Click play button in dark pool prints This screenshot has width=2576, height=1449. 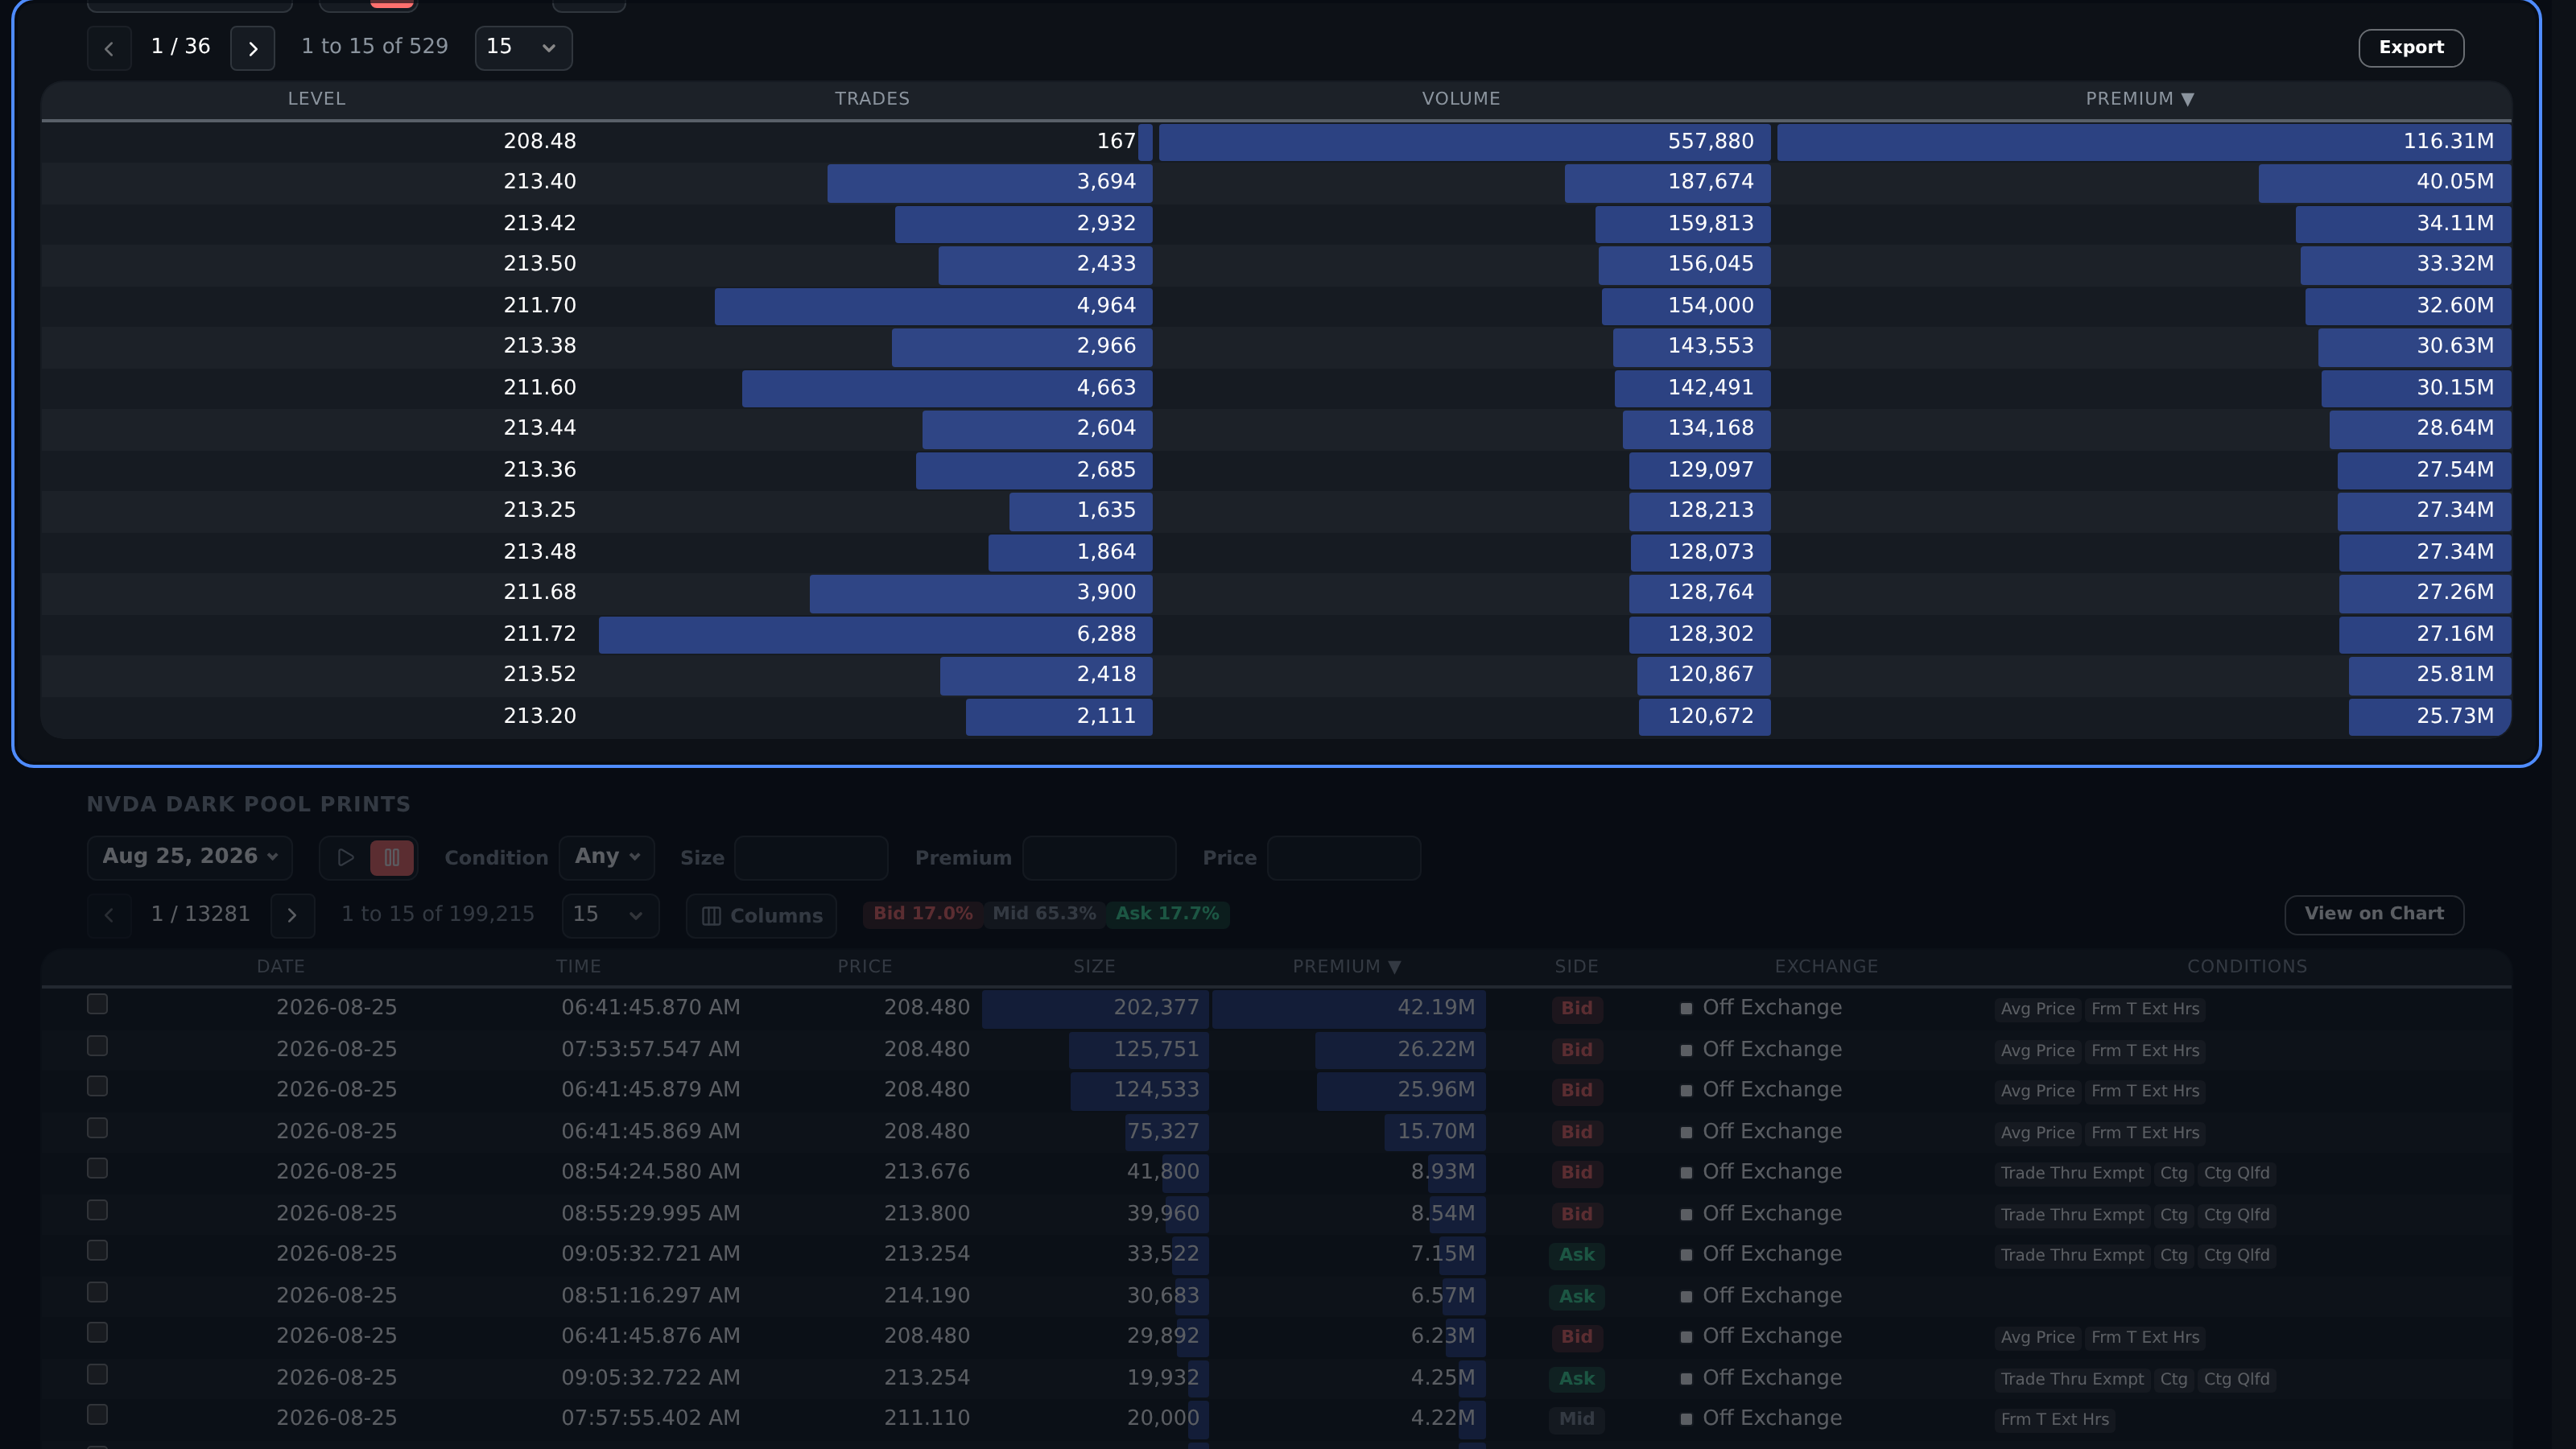pyautogui.click(x=346, y=858)
